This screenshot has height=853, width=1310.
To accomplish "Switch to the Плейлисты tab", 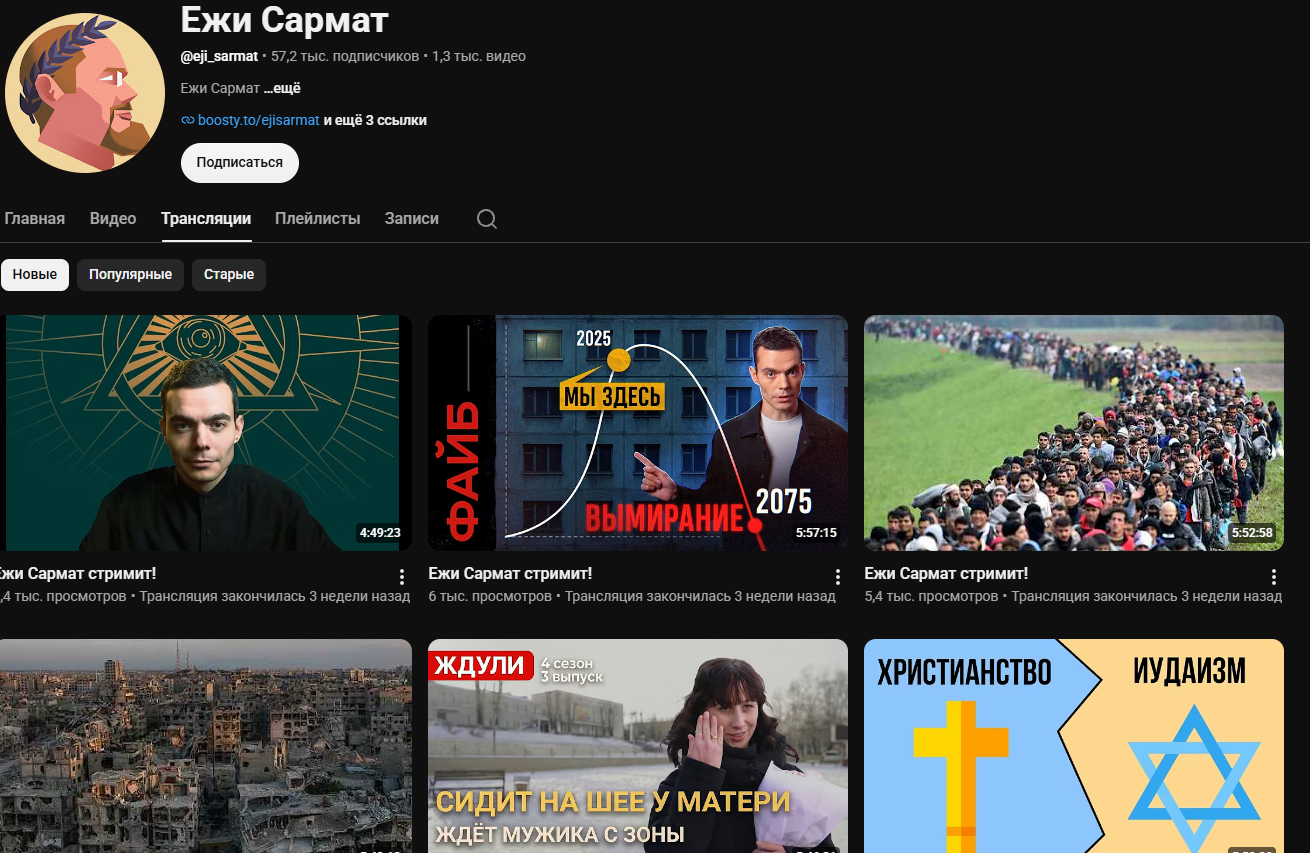I will 318,218.
